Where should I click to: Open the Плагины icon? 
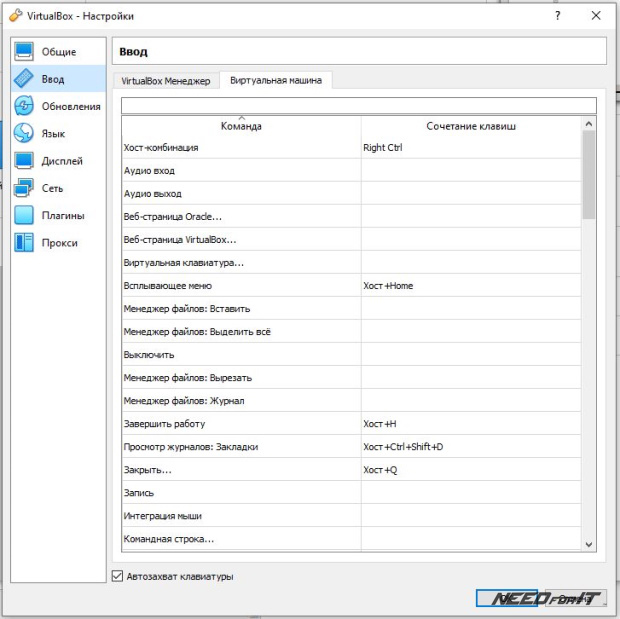24,215
